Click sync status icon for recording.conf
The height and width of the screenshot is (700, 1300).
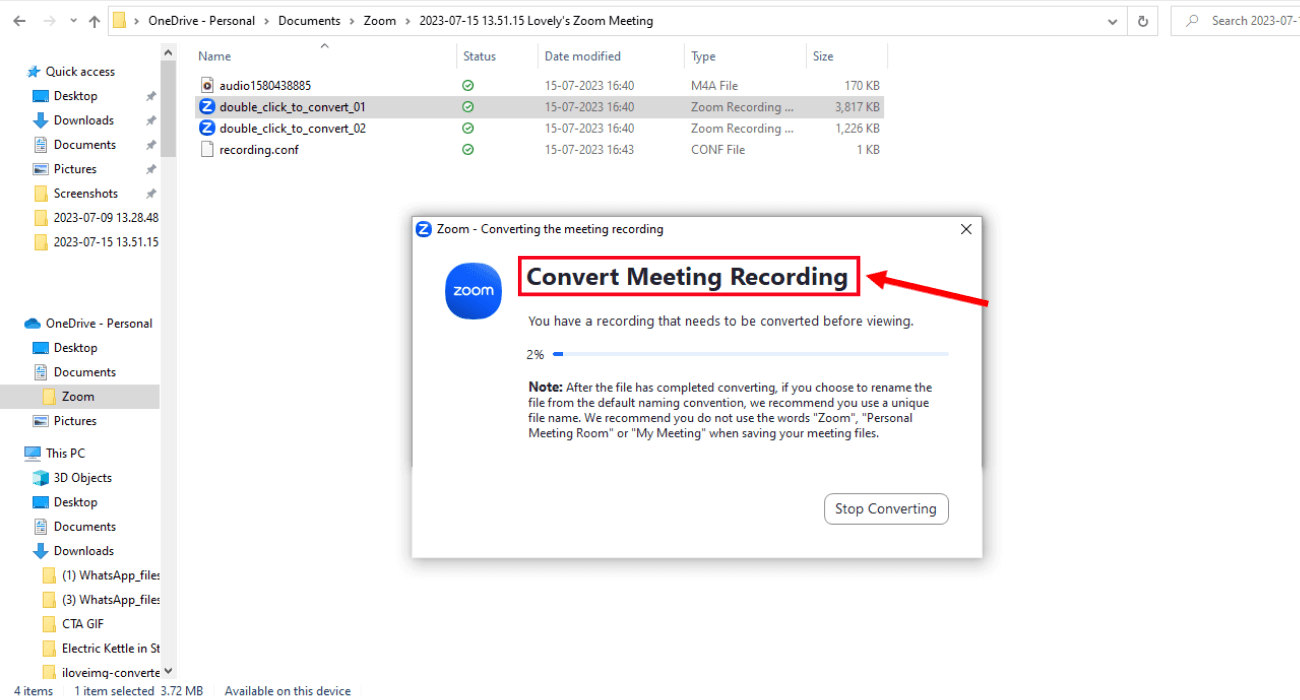click(468, 150)
